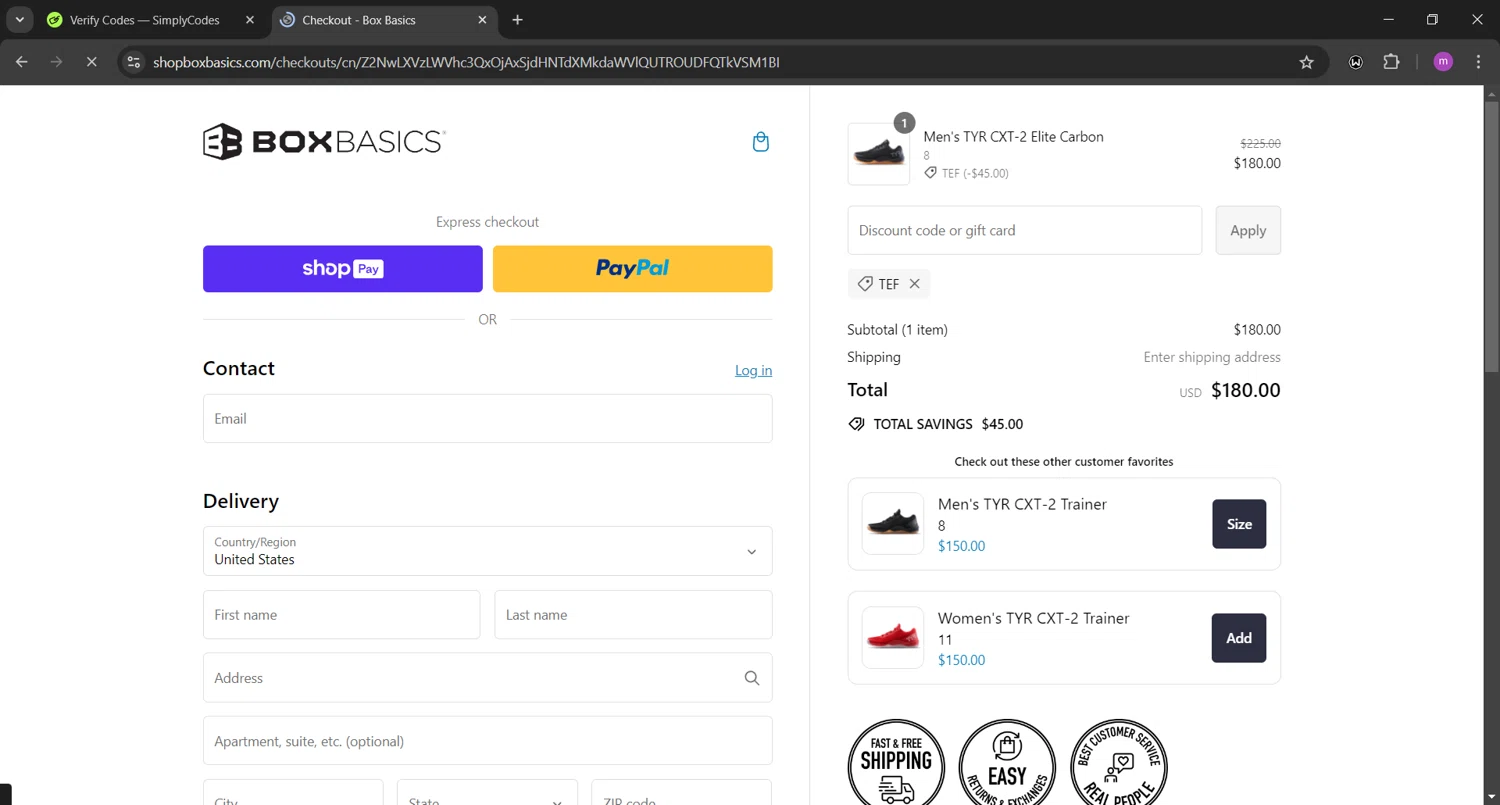Open the shopping bag cart icon
1500x805 pixels.
click(x=761, y=142)
